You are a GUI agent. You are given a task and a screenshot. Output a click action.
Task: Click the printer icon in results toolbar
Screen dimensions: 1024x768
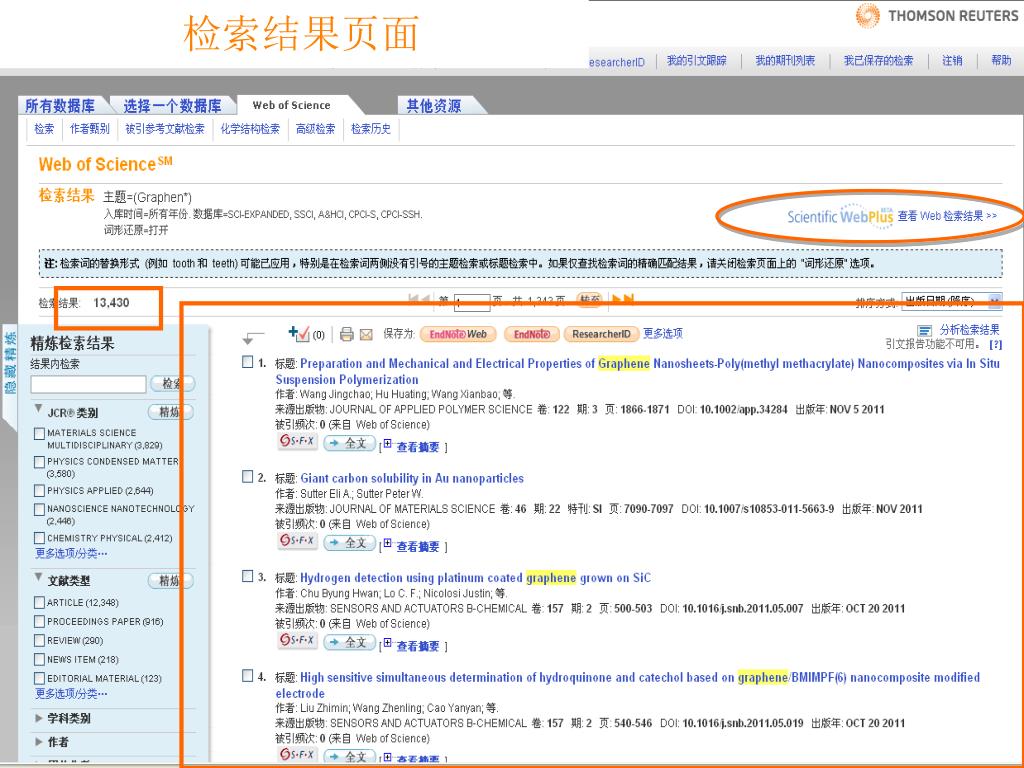click(347, 334)
